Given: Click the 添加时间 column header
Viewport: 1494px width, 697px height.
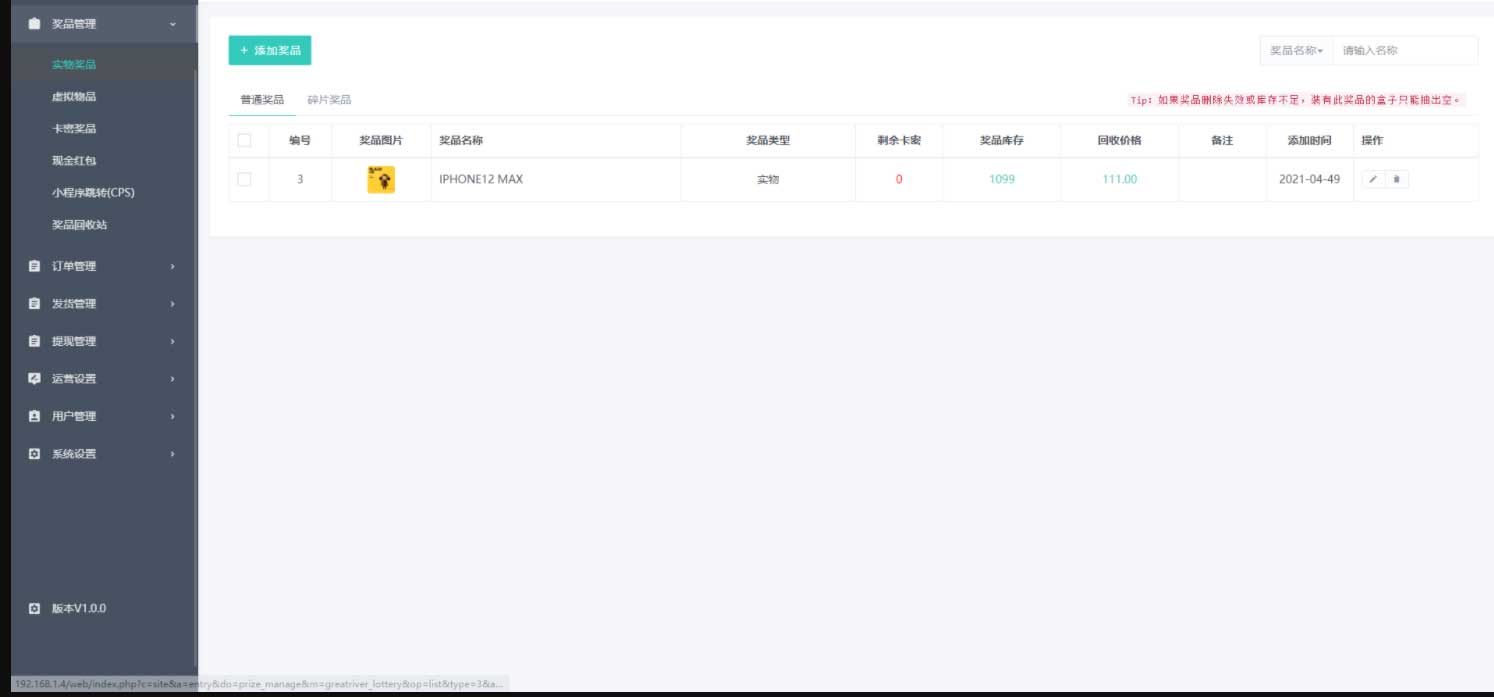Looking at the screenshot, I should tap(1310, 141).
